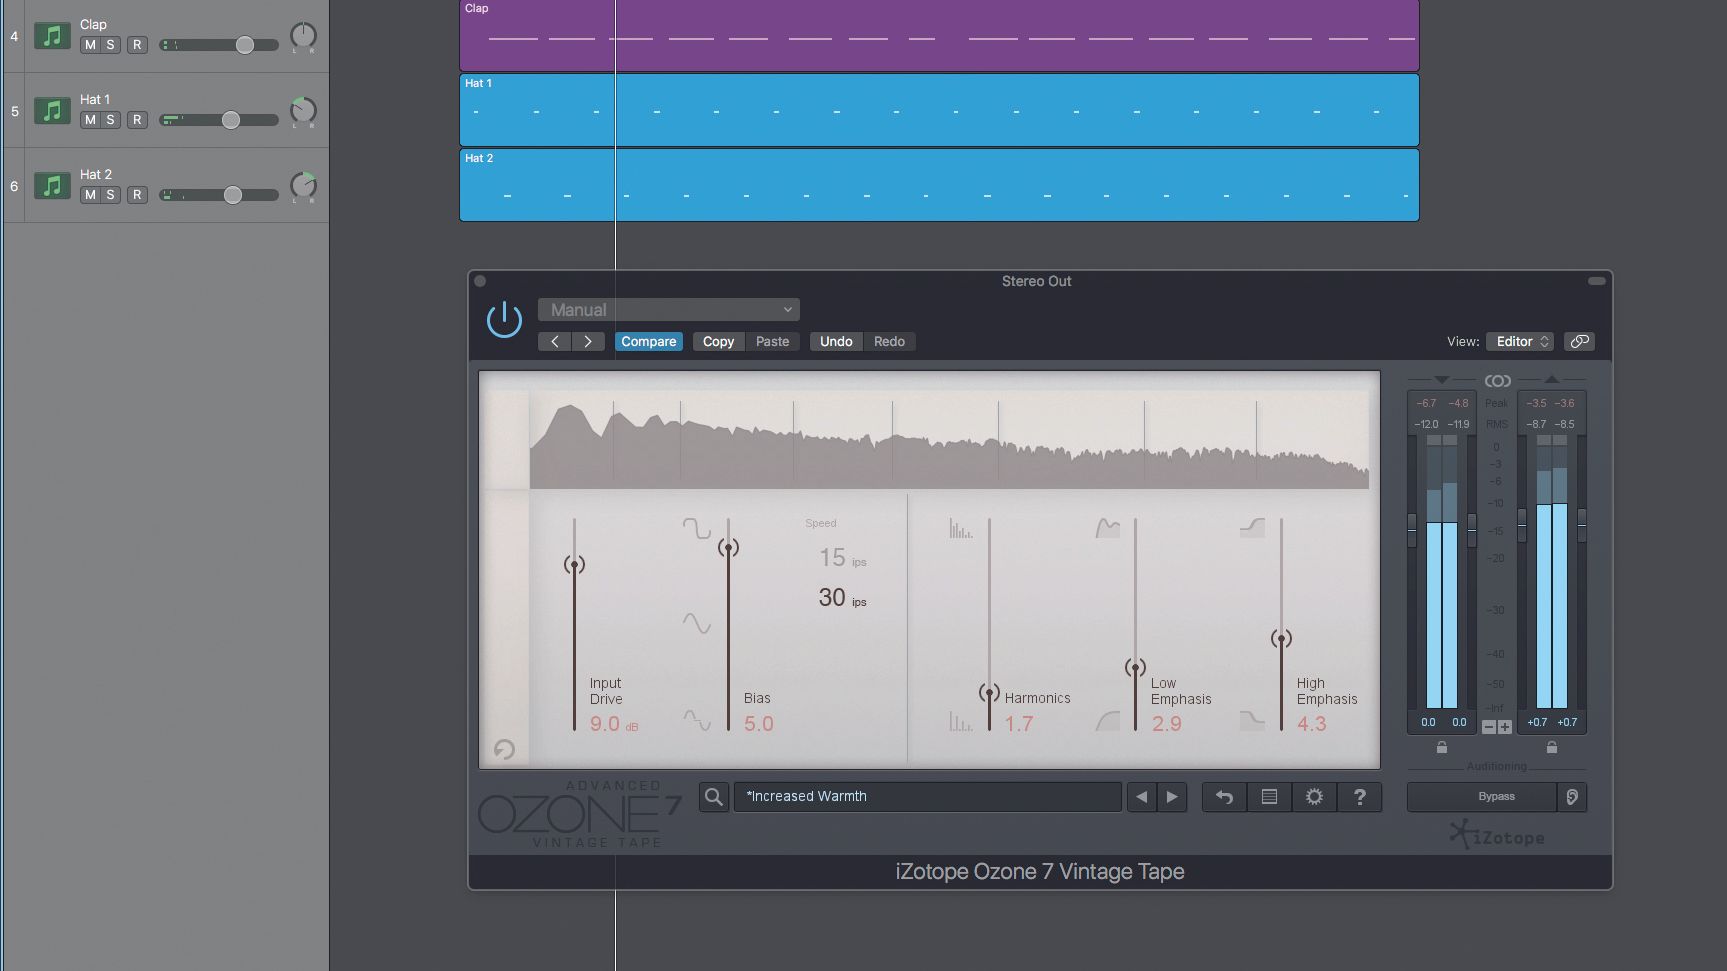Open Ozone options with the gear icon
The image size is (1727, 971).
(1314, 797)
